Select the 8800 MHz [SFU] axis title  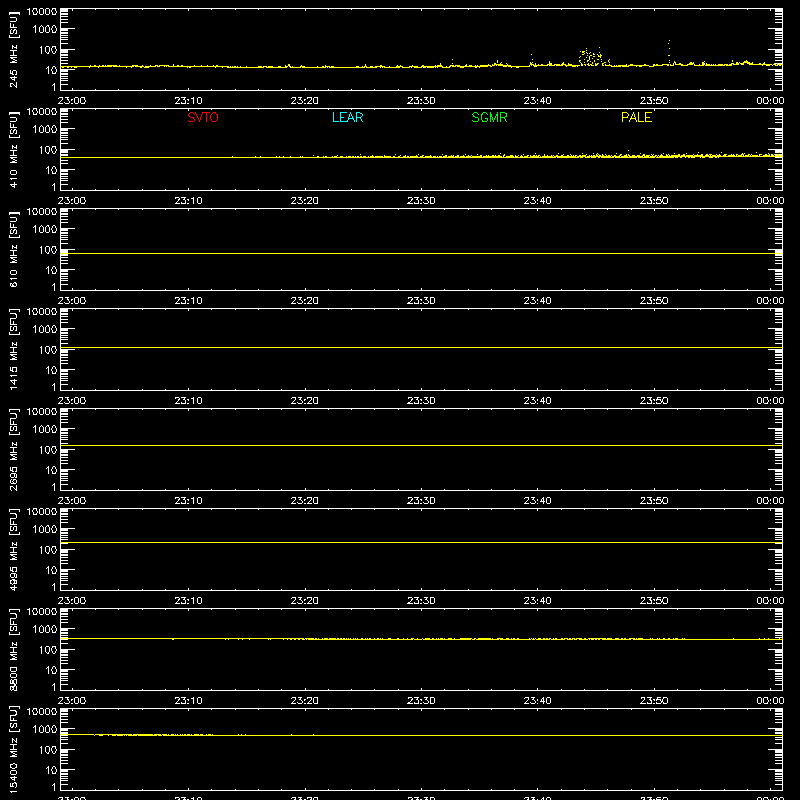(x=14, y=649)
